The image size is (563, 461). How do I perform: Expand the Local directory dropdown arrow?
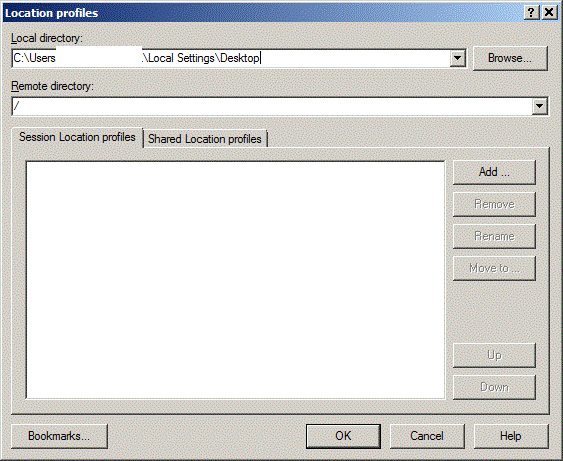pyautogui.click(x=457, y=58)
